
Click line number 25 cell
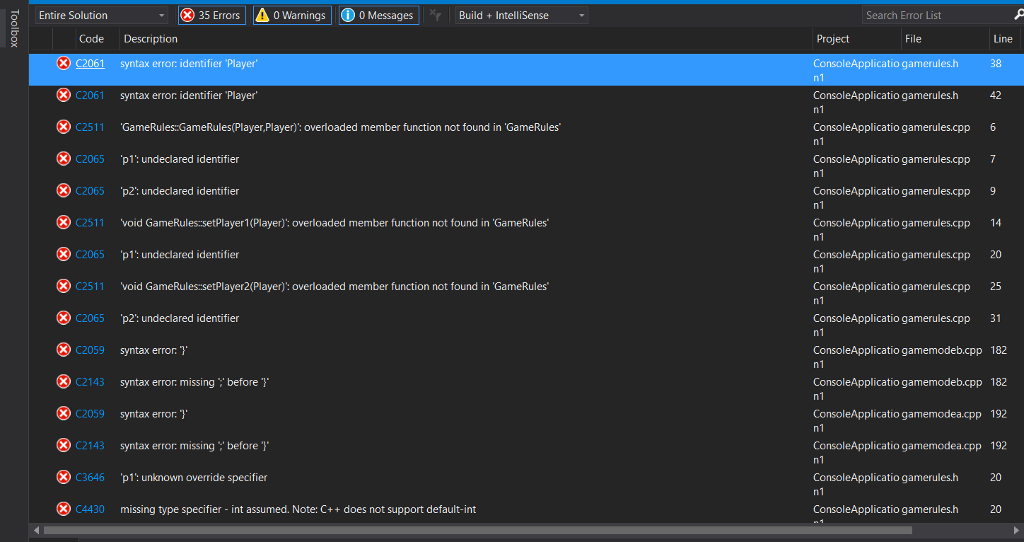click(995, 287)
